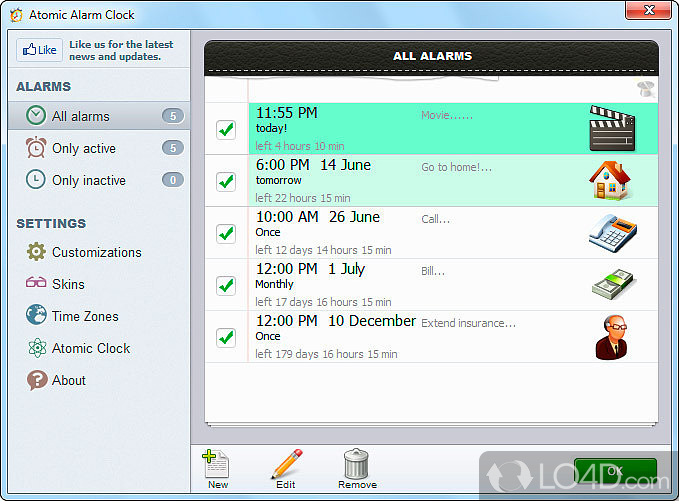Click 'Like us for the latest news' text
The width and height of the screenshot is (679, 501).
(x=121, y=50)
